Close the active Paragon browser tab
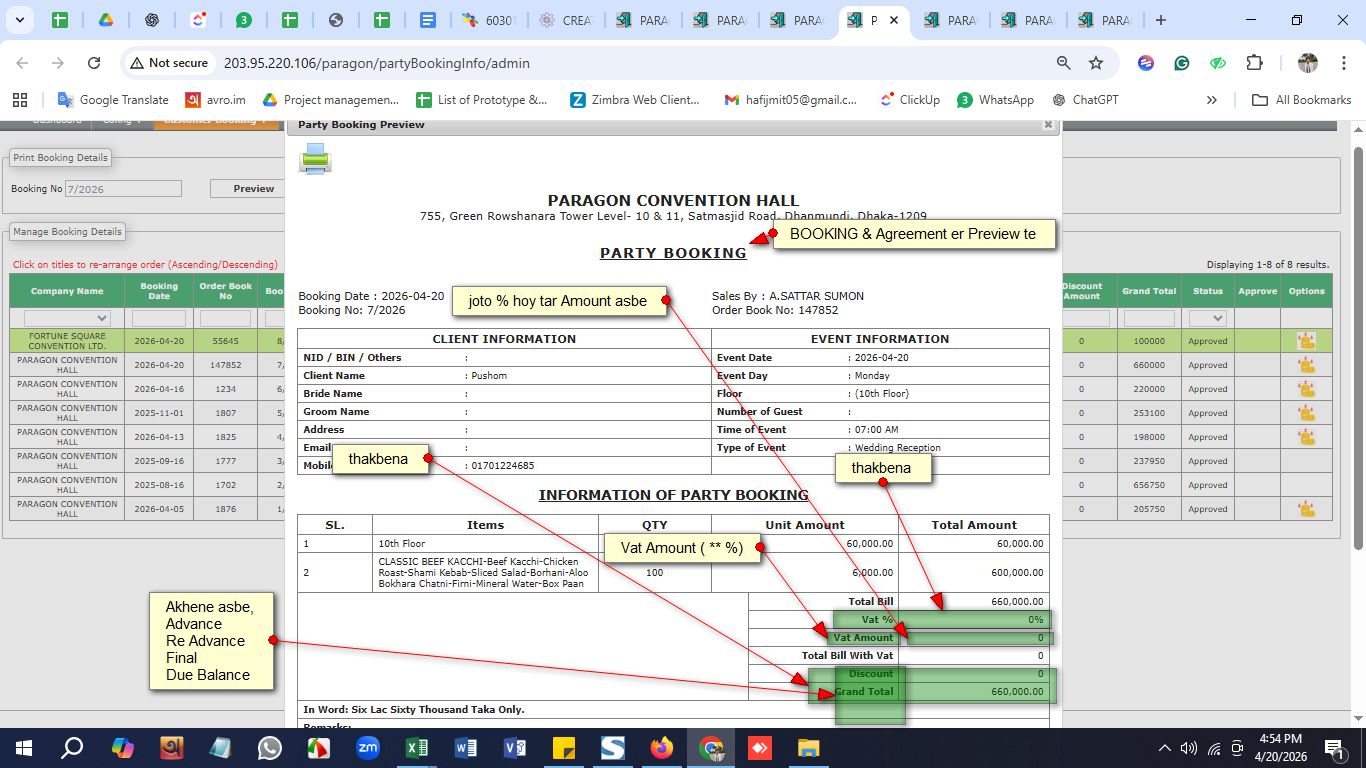This screenshot has height=768, width=1366. [894, 20]
